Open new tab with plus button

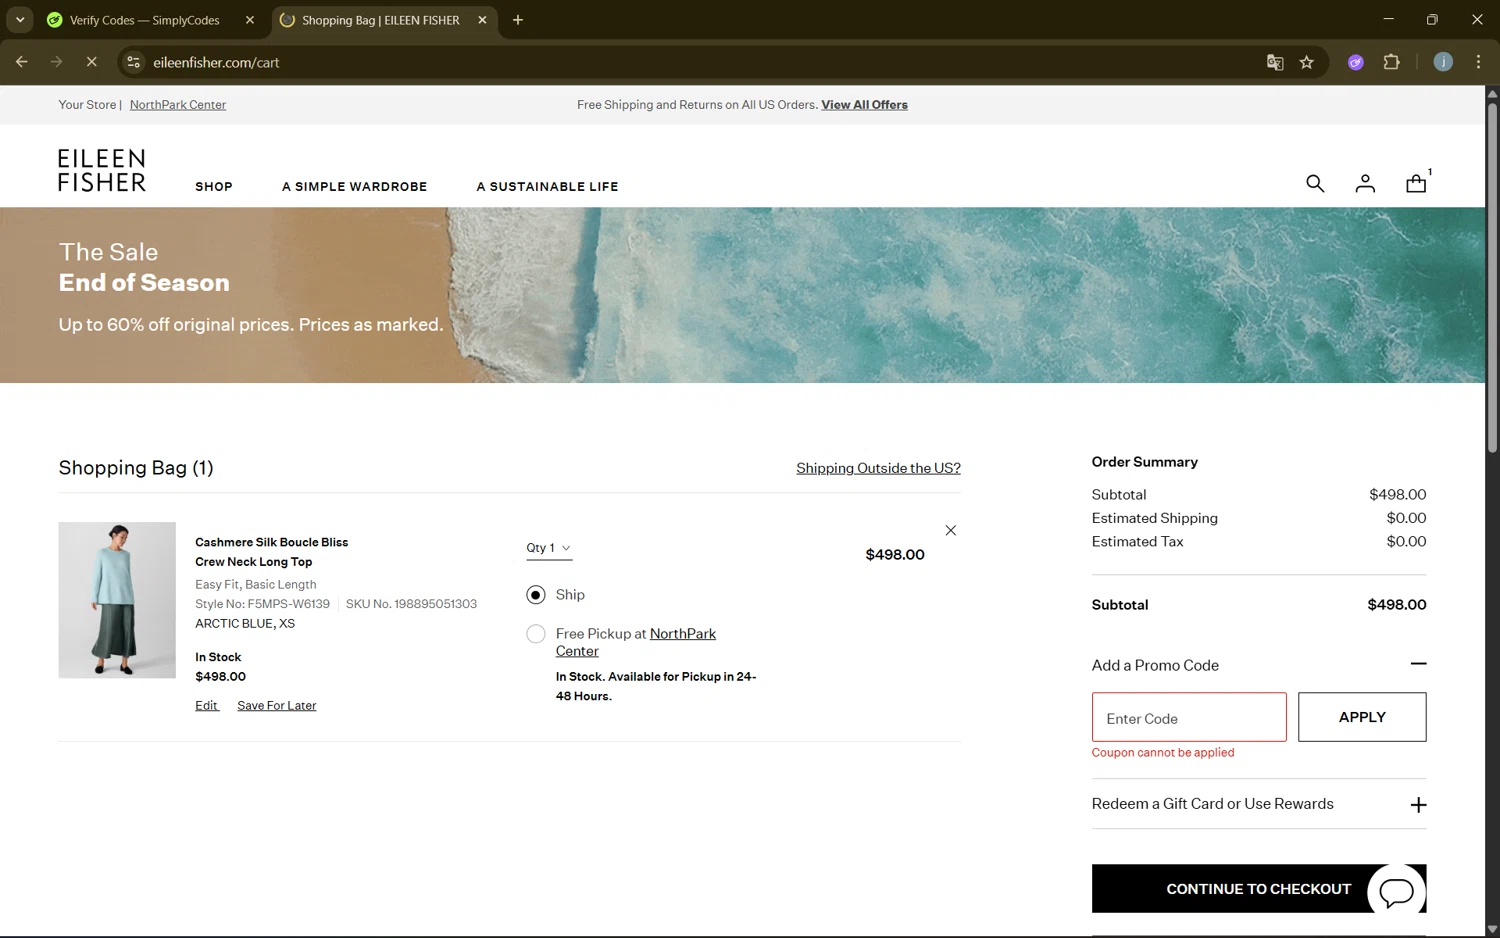point(518,20)
